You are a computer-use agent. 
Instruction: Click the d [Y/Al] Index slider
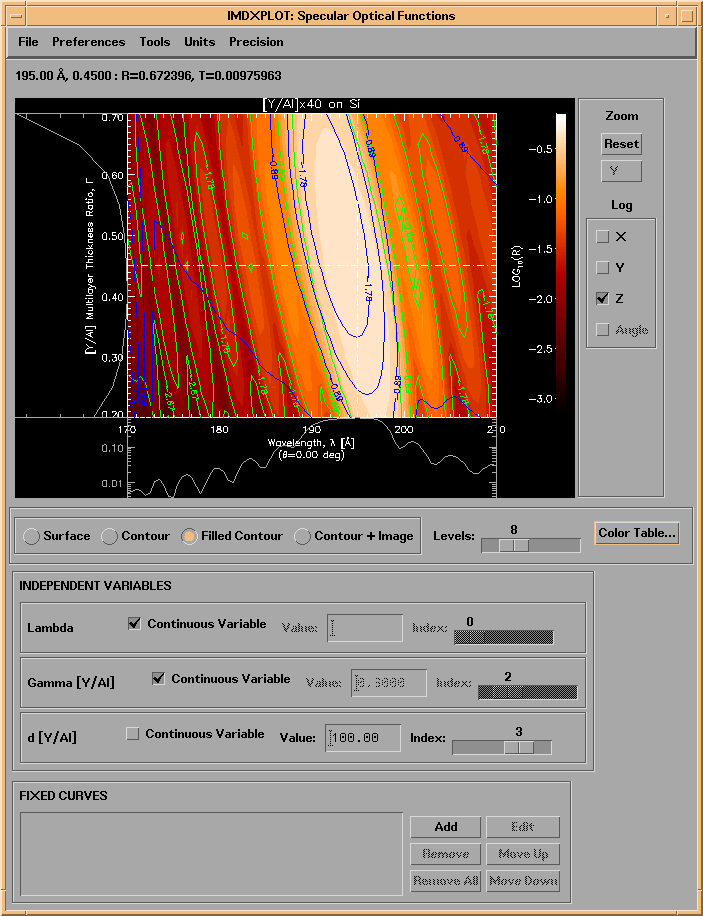(x=502, y=747)
